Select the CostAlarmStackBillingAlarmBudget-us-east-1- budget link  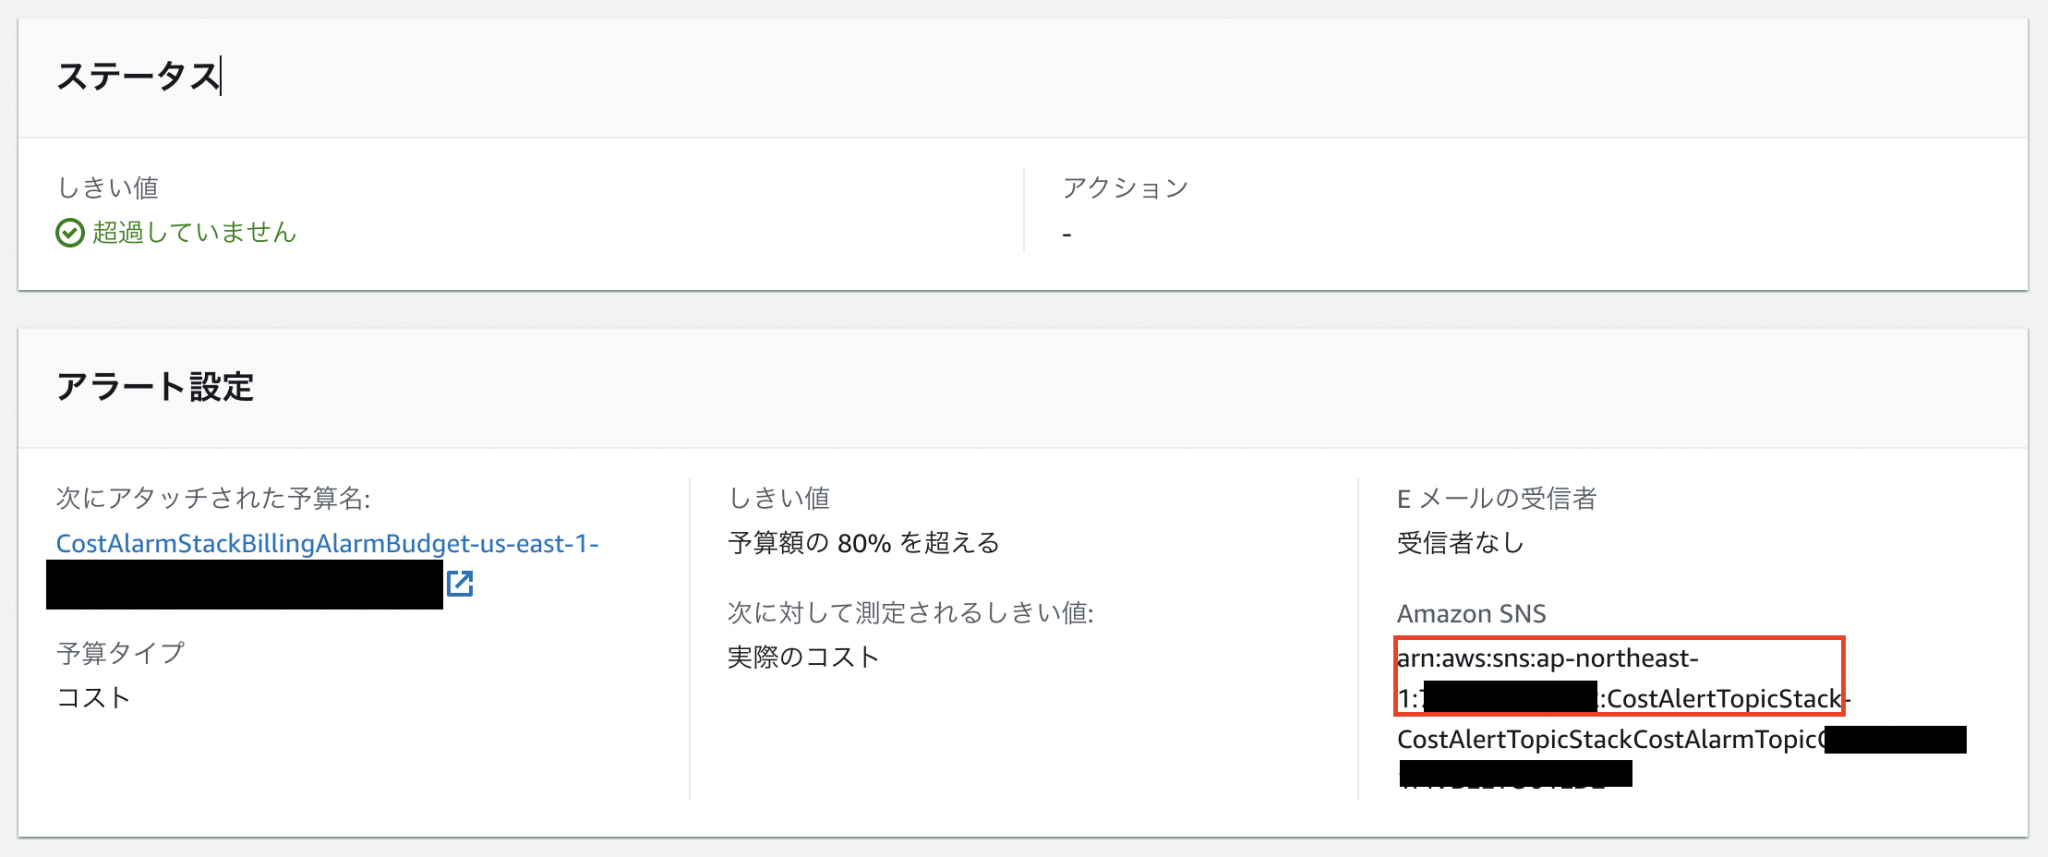pyautogui.click(x=325, y=543)
